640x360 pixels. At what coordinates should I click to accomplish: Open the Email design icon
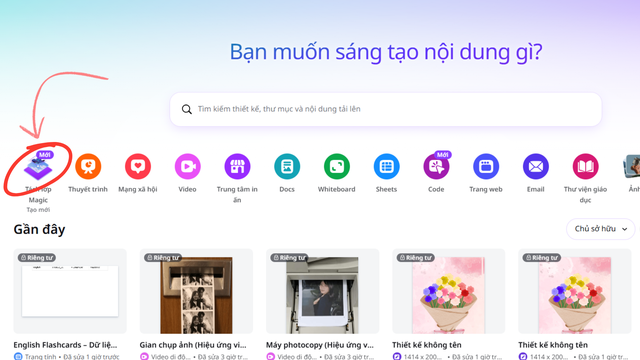coord(536,167)
